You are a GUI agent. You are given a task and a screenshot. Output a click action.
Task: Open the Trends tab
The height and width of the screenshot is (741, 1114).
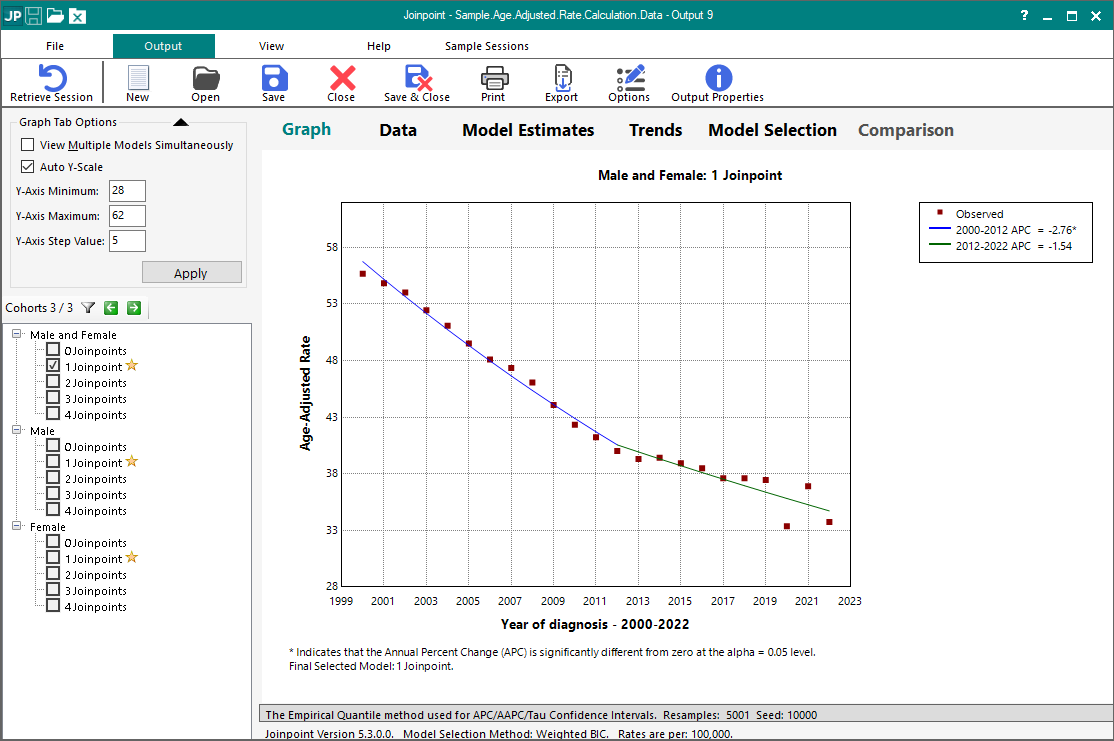(655, 130)
